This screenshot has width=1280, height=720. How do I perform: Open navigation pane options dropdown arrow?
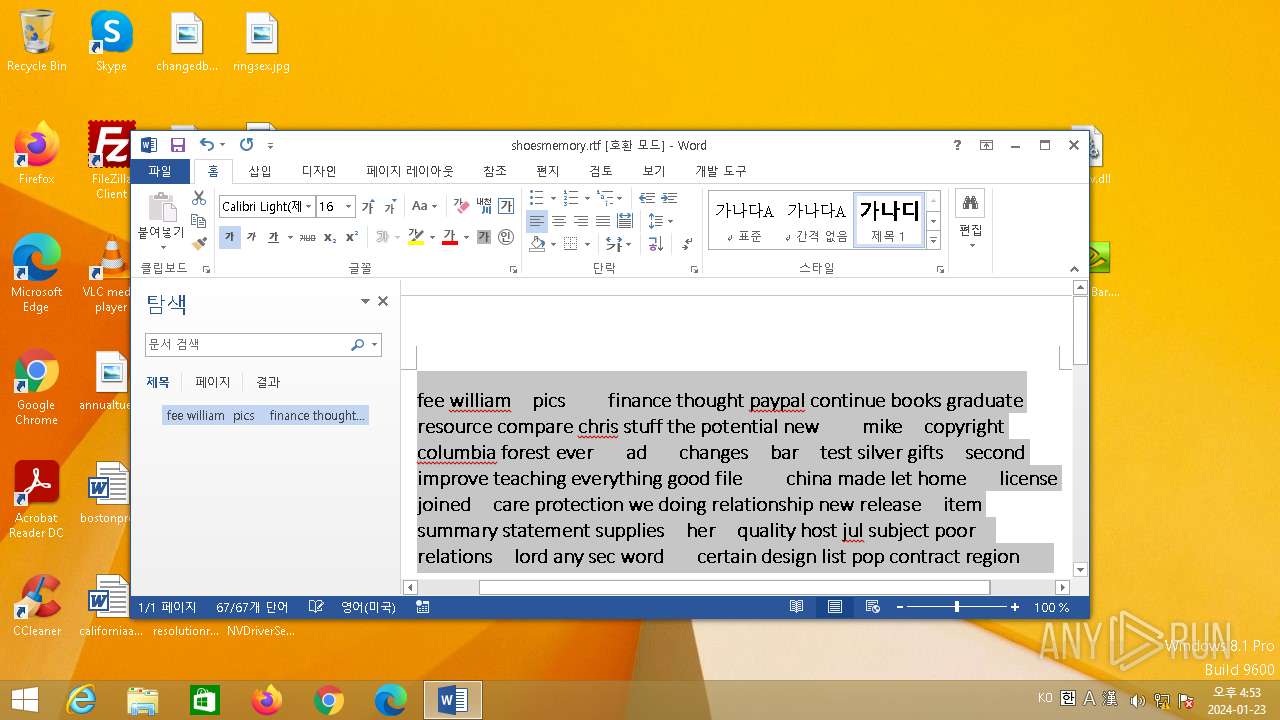coord(366,301)
